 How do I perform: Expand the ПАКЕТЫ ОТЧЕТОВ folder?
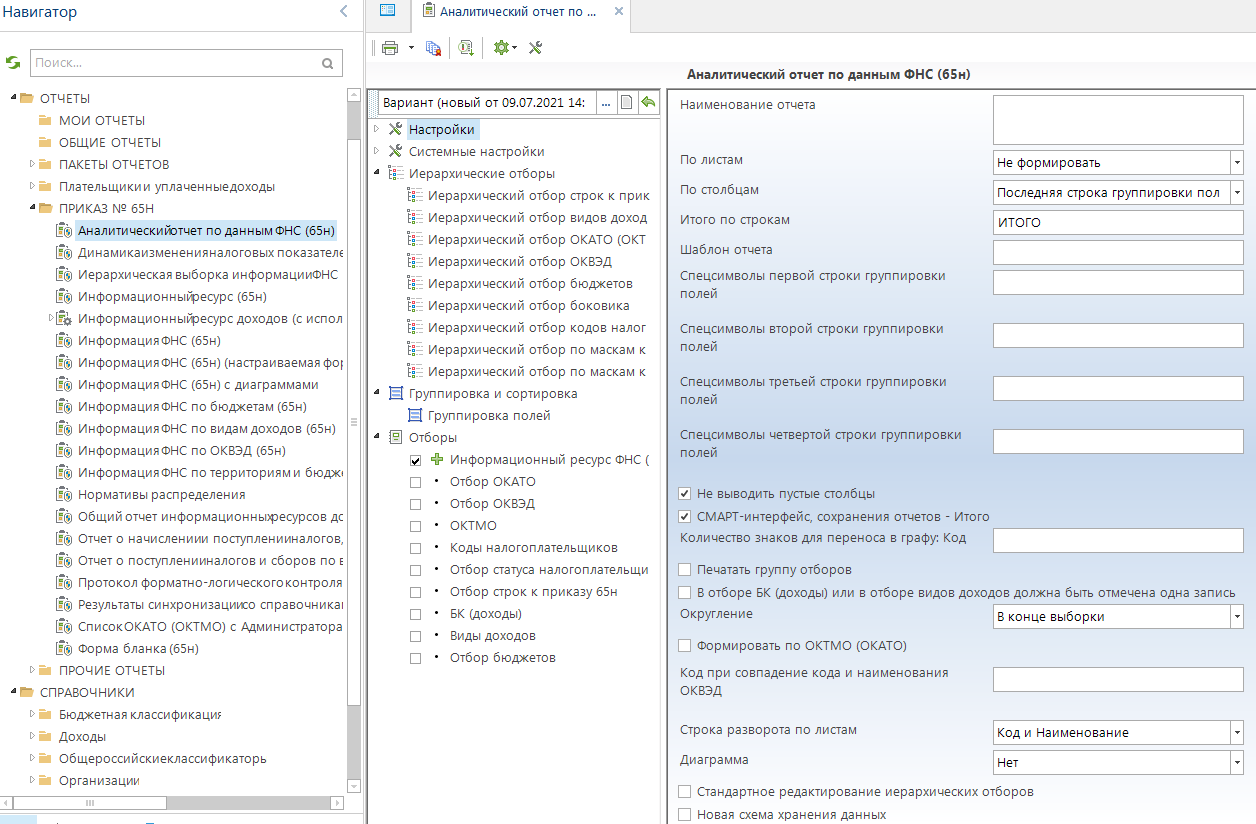tap(31, 164)
